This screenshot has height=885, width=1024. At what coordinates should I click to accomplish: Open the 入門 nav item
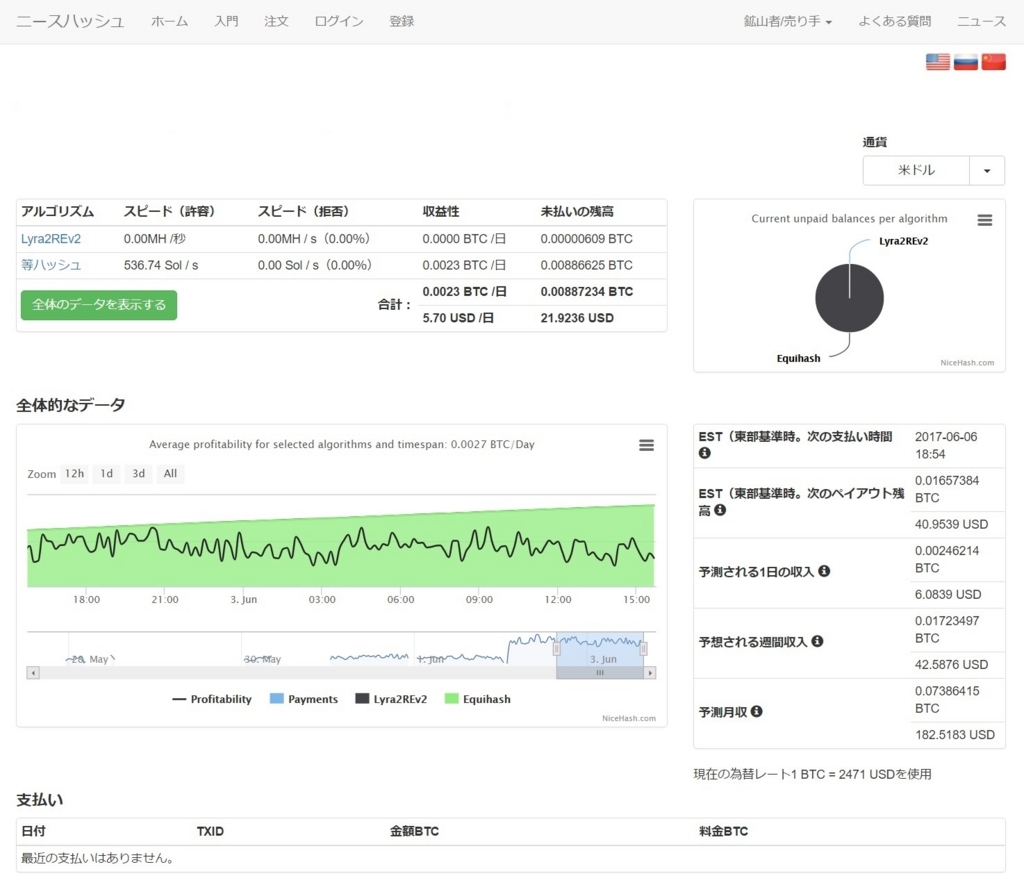(227, 22)
